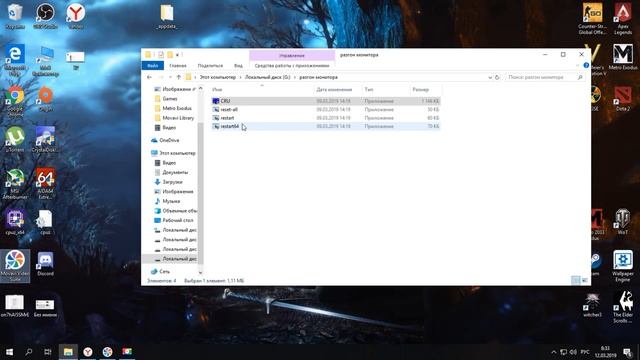The width and height of the screenshot is (640, 360).
Task: Click the sidebar scroll up arrow
Action: click(x=200, y=89)
